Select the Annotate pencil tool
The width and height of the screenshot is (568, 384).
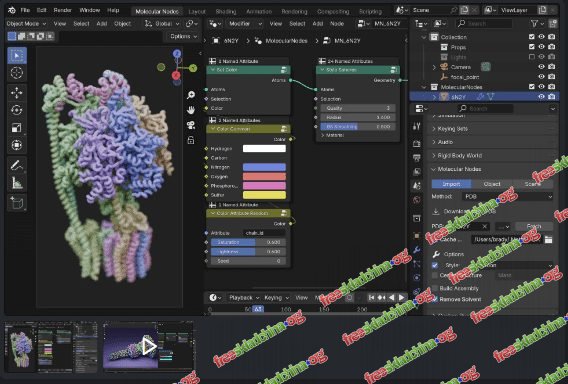[x=17, y=165]
